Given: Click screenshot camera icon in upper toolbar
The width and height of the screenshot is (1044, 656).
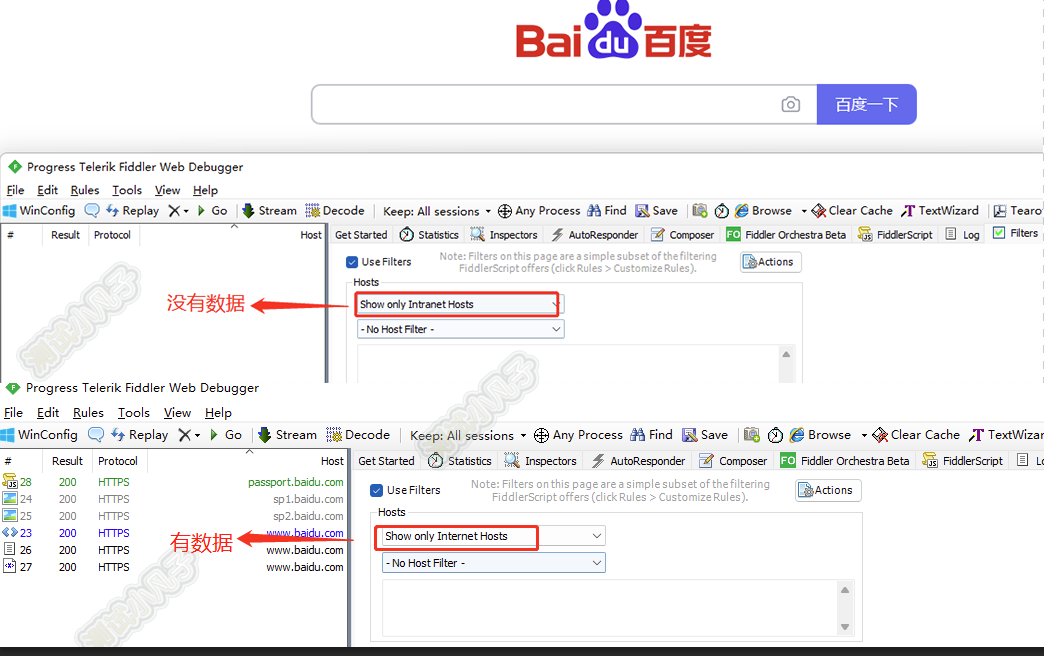Looking at the screenshot, I should 700,210.
